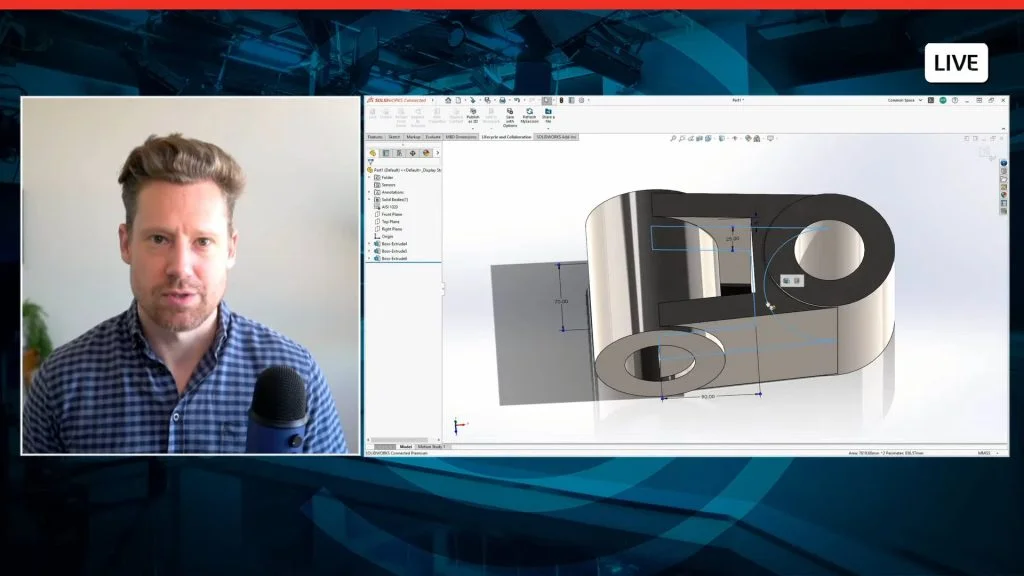This screenshot has width=1024, height=576.
Task: Open the DisplayManager appearance sphere tab
Action: tap(426, 153)
